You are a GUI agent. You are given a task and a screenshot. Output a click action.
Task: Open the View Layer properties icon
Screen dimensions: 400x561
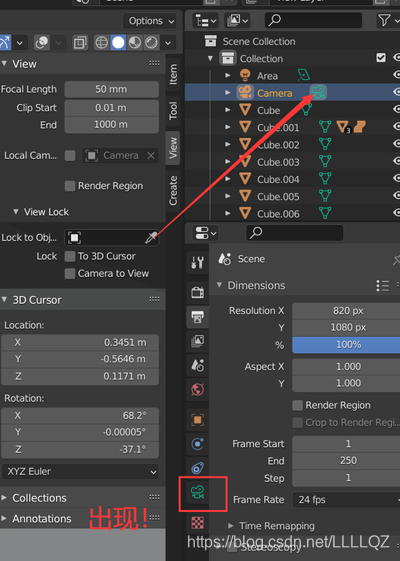(197, 341)
